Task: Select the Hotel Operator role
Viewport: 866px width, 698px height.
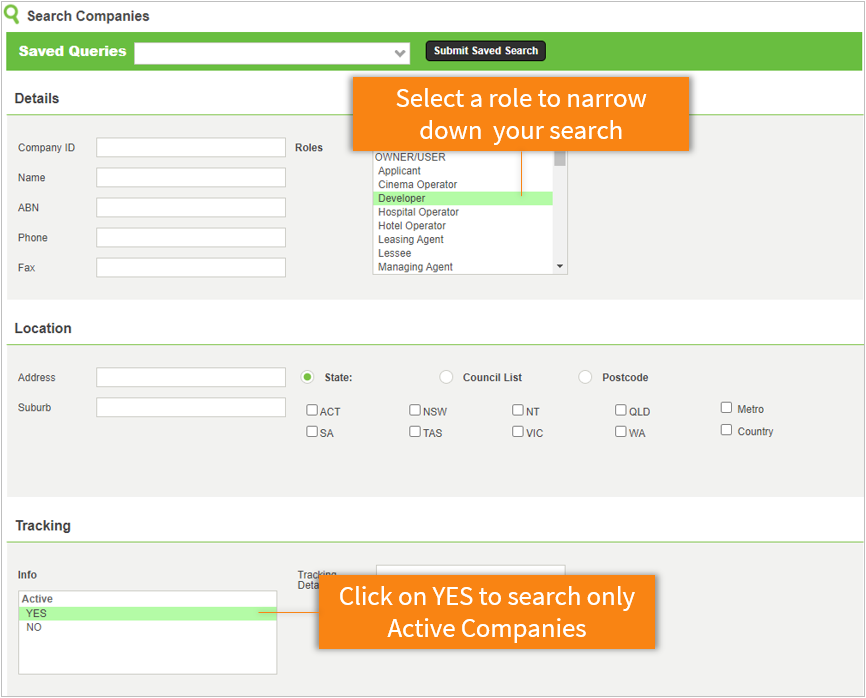Action: (463, 226)
